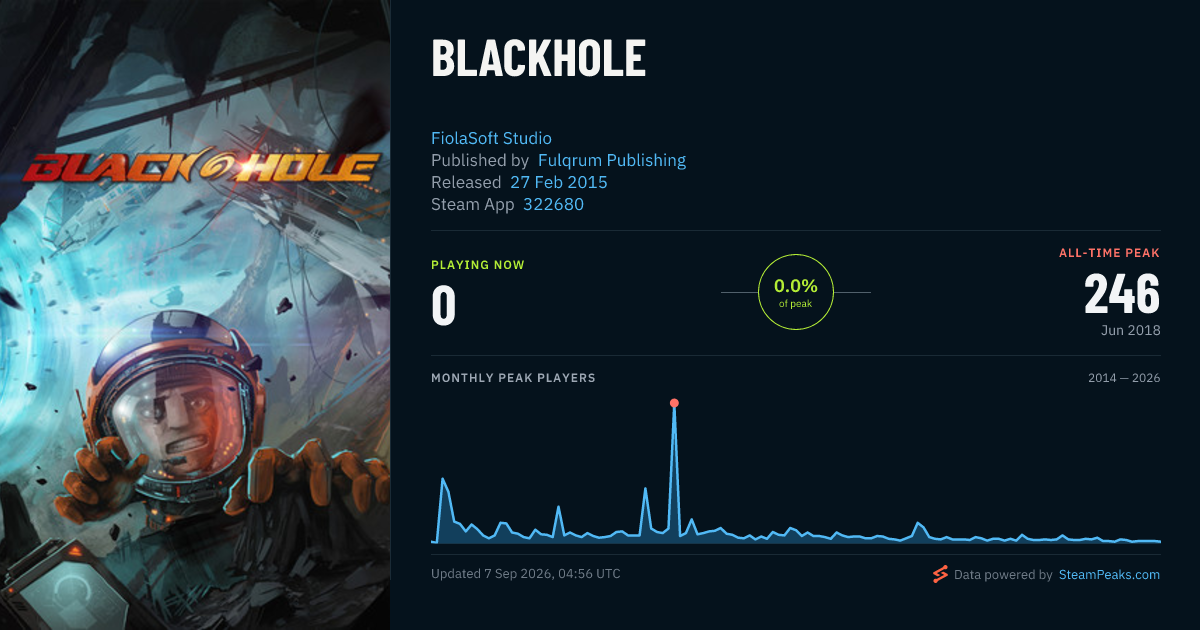Click the Jun 2018 peak date
1200x630 pixels.
tap(1132, 330)
